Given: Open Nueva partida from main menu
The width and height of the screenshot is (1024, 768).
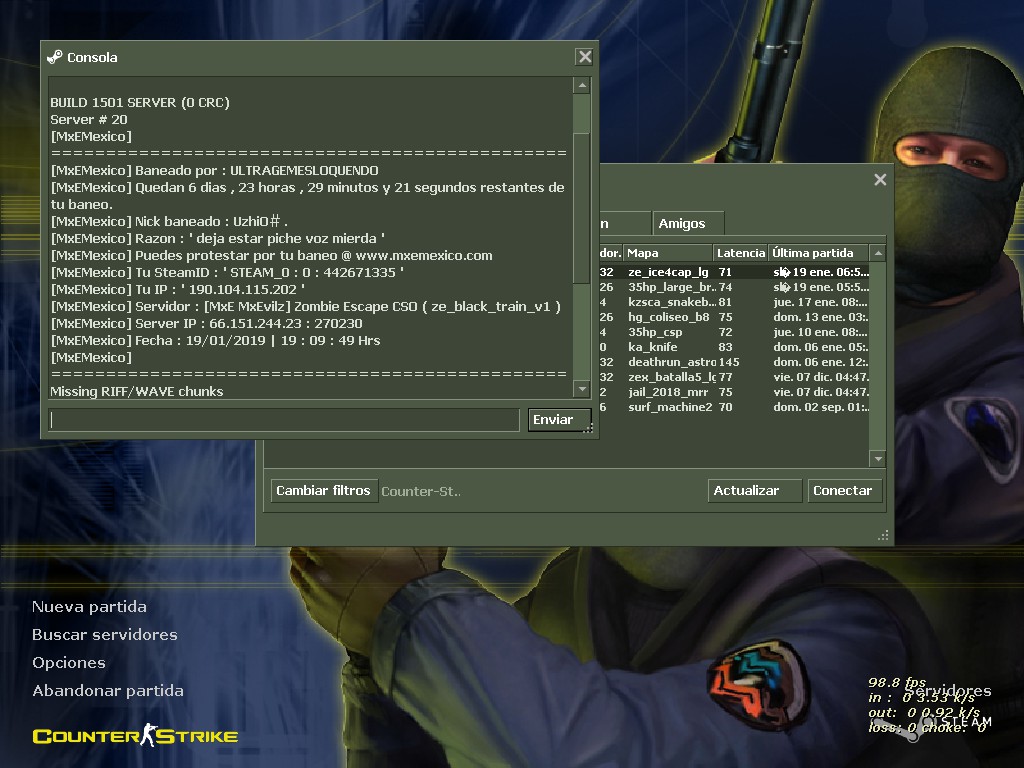Looking at the screenshot, I should click(x=89, y=607).
